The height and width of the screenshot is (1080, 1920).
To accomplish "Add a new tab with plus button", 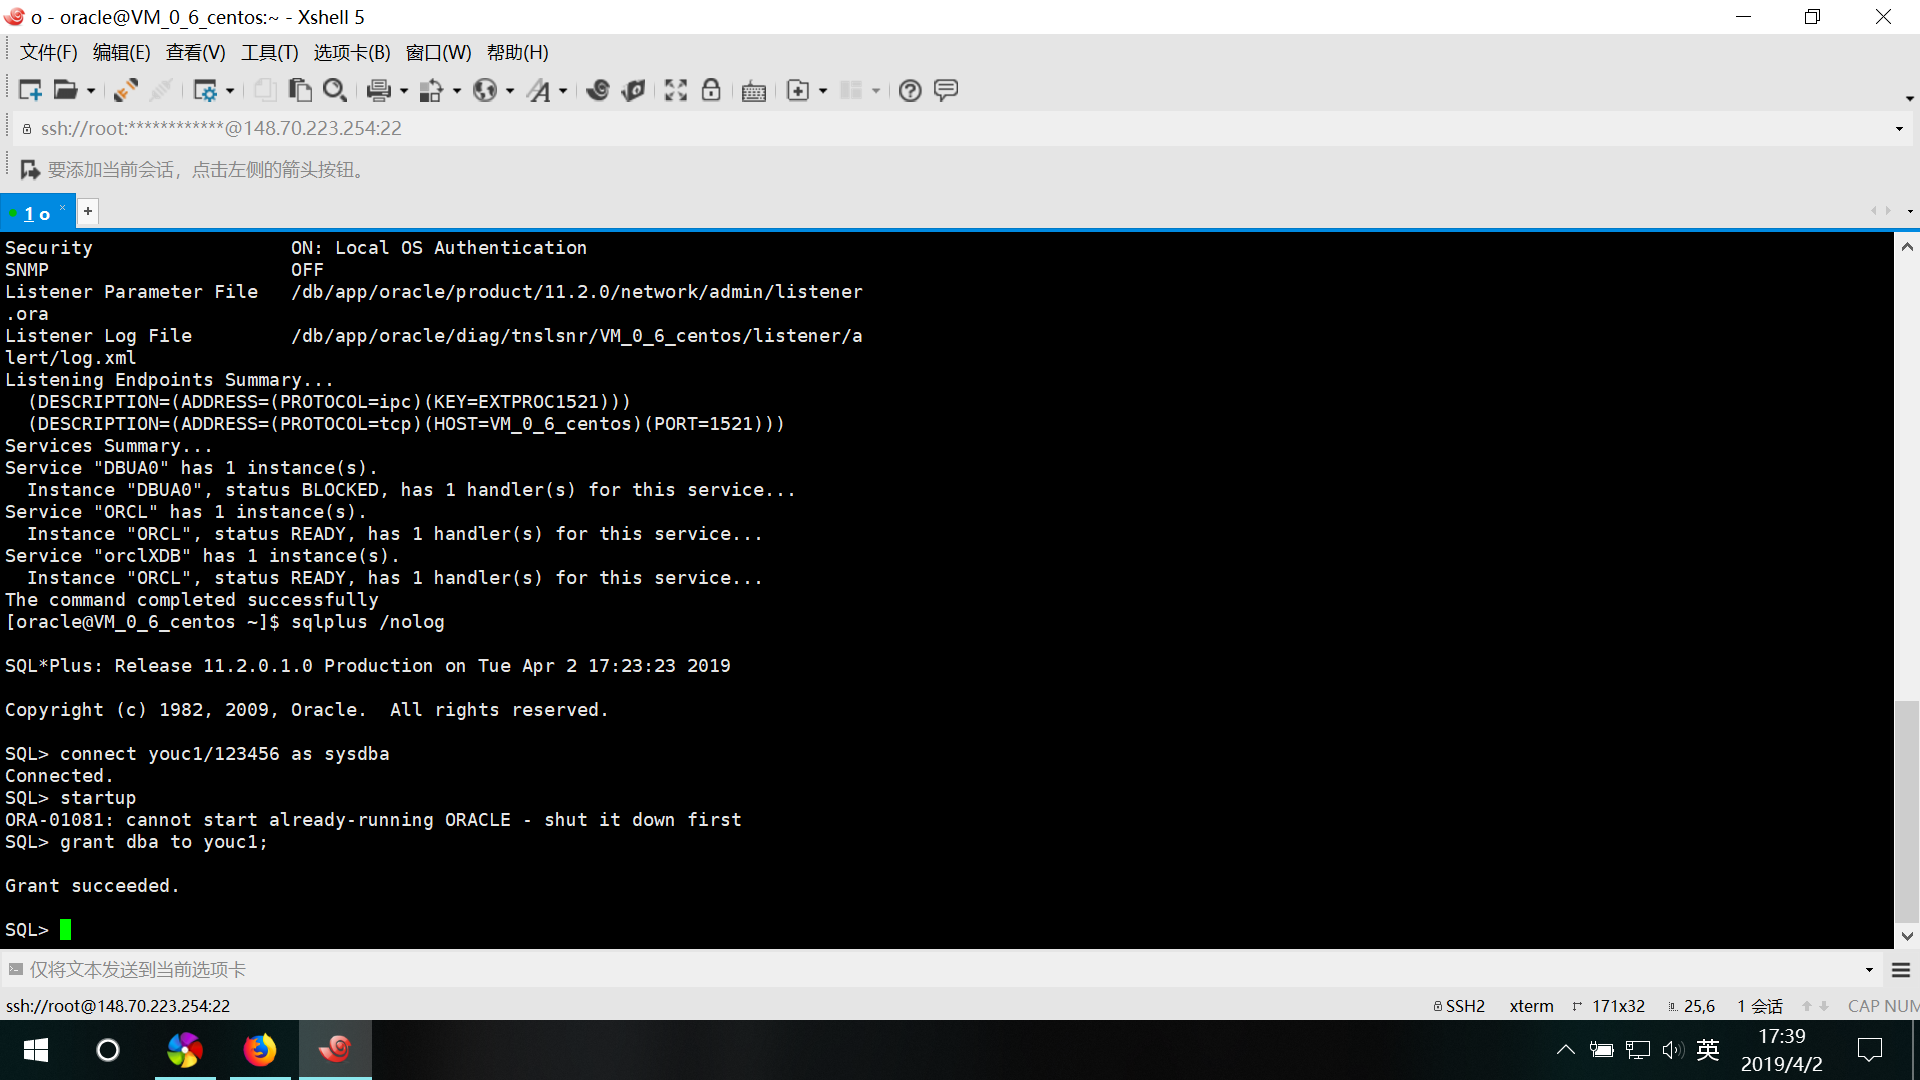I will [88, 211].
